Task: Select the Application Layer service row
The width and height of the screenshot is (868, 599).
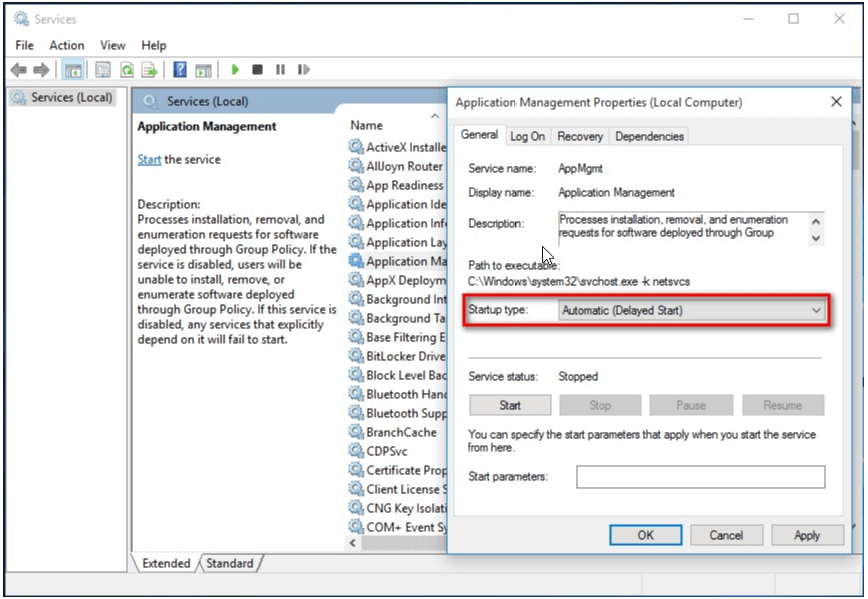Action: click(397, 242)
